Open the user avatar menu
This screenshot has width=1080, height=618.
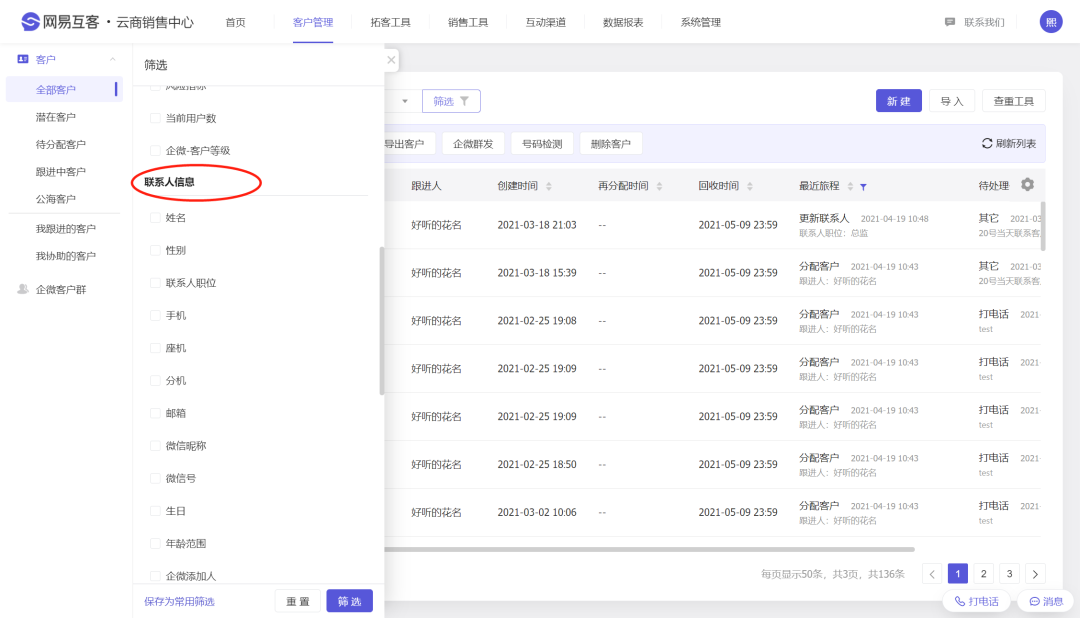1051,22
